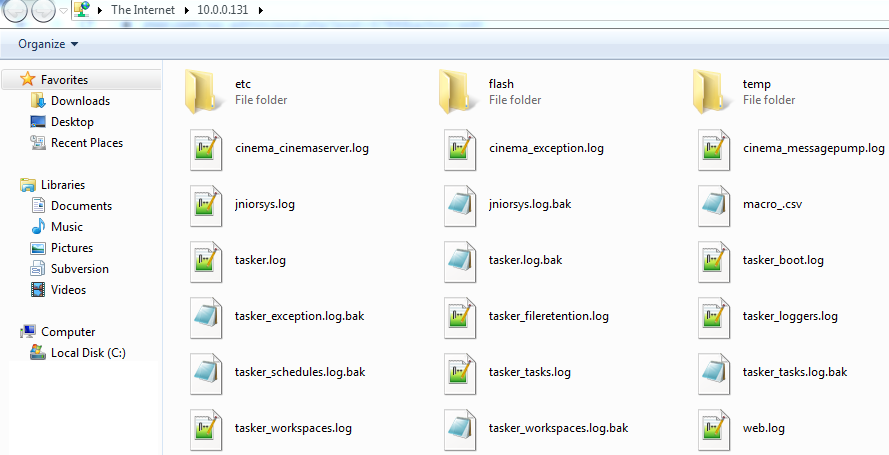Select tasker_tasks.log file icon
This screenshot has width=889, height=455.
tap(459, 373)
